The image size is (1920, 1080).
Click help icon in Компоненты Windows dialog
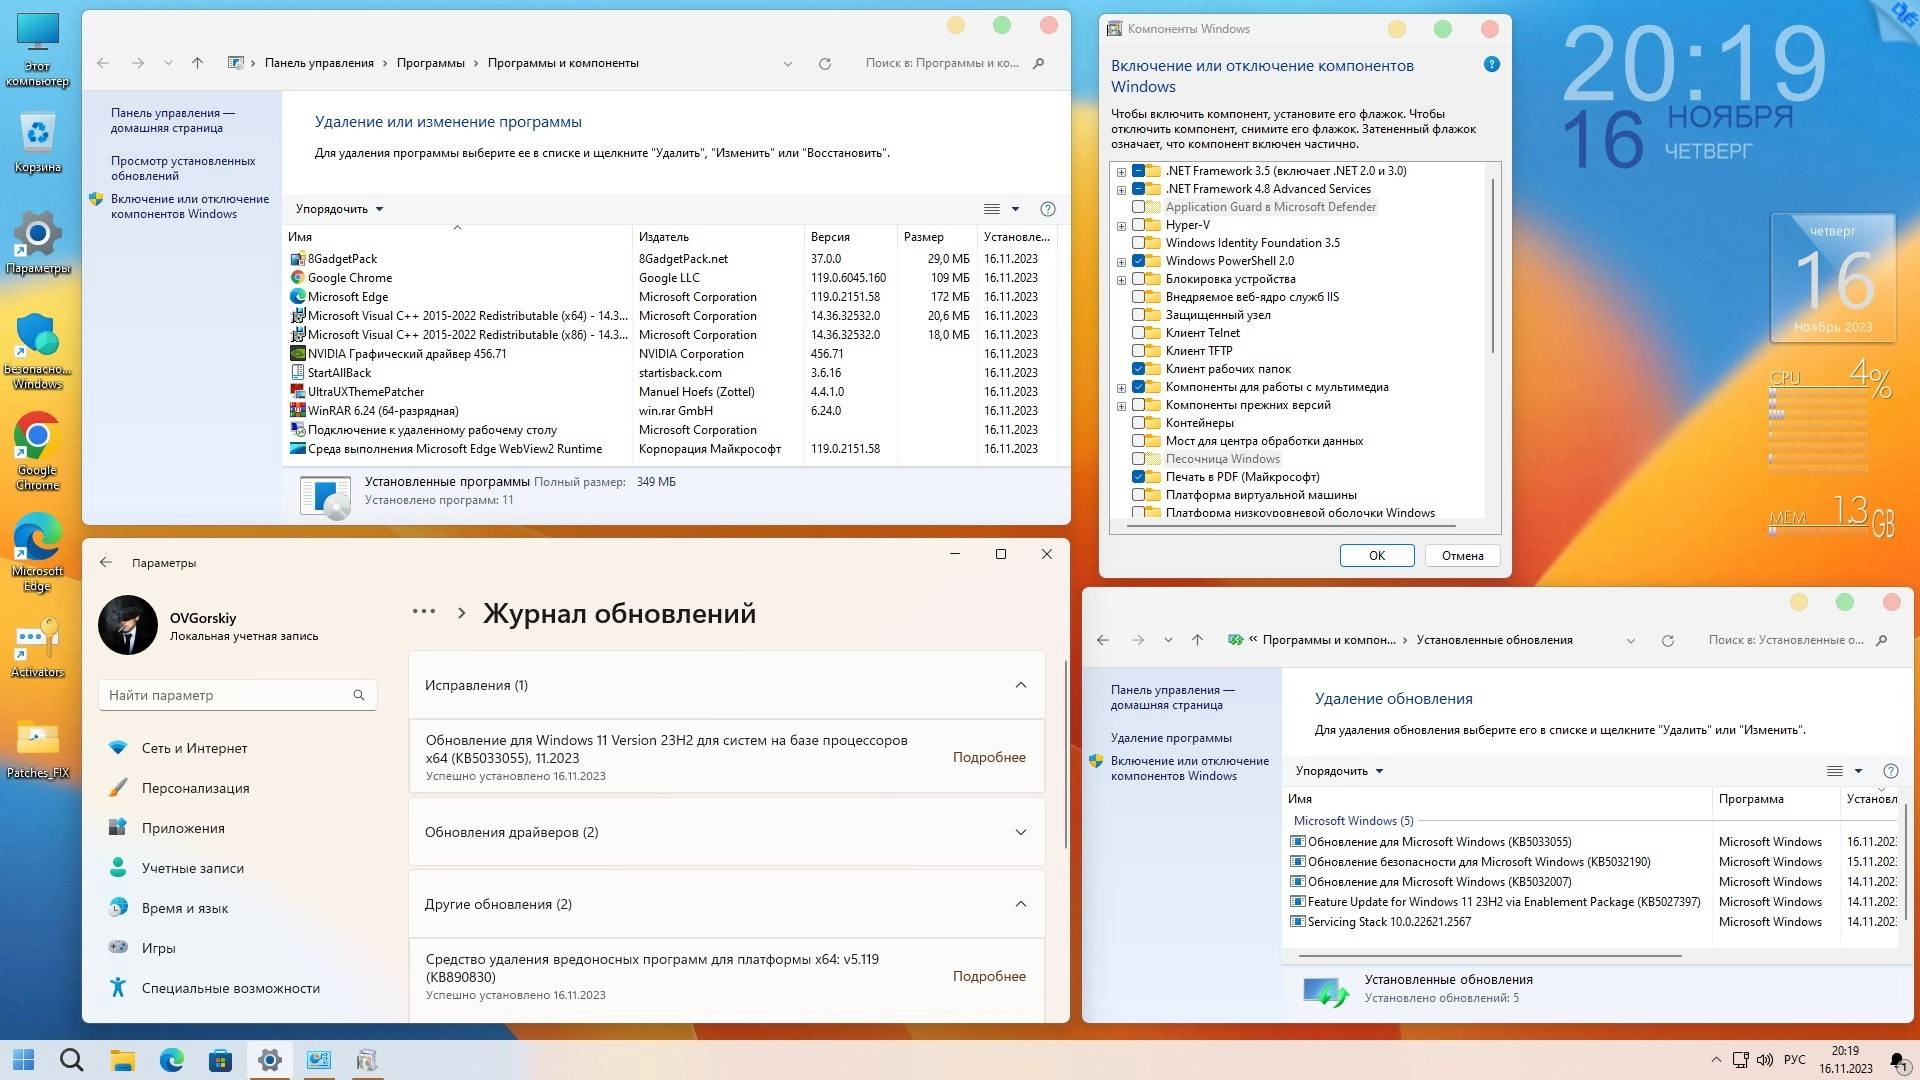click(x=1491, y=64)
